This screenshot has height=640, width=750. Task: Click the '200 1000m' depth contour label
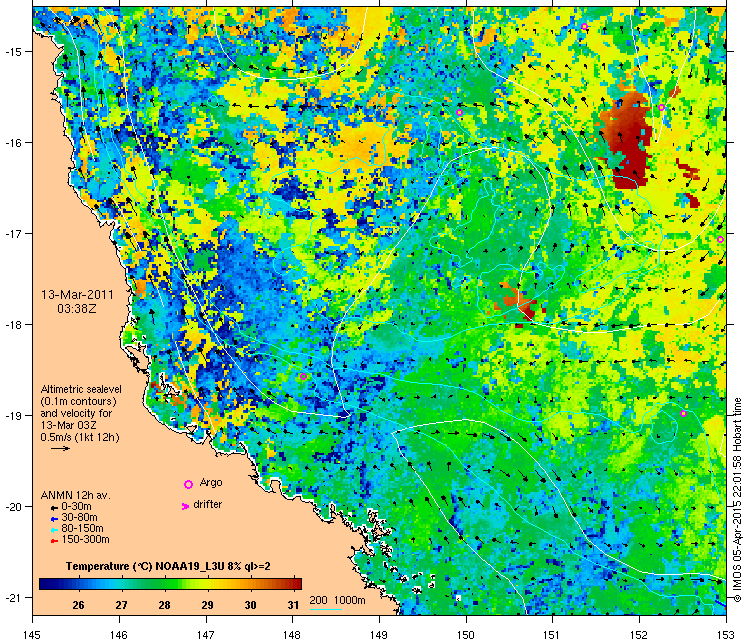click(x=337, y=600)
